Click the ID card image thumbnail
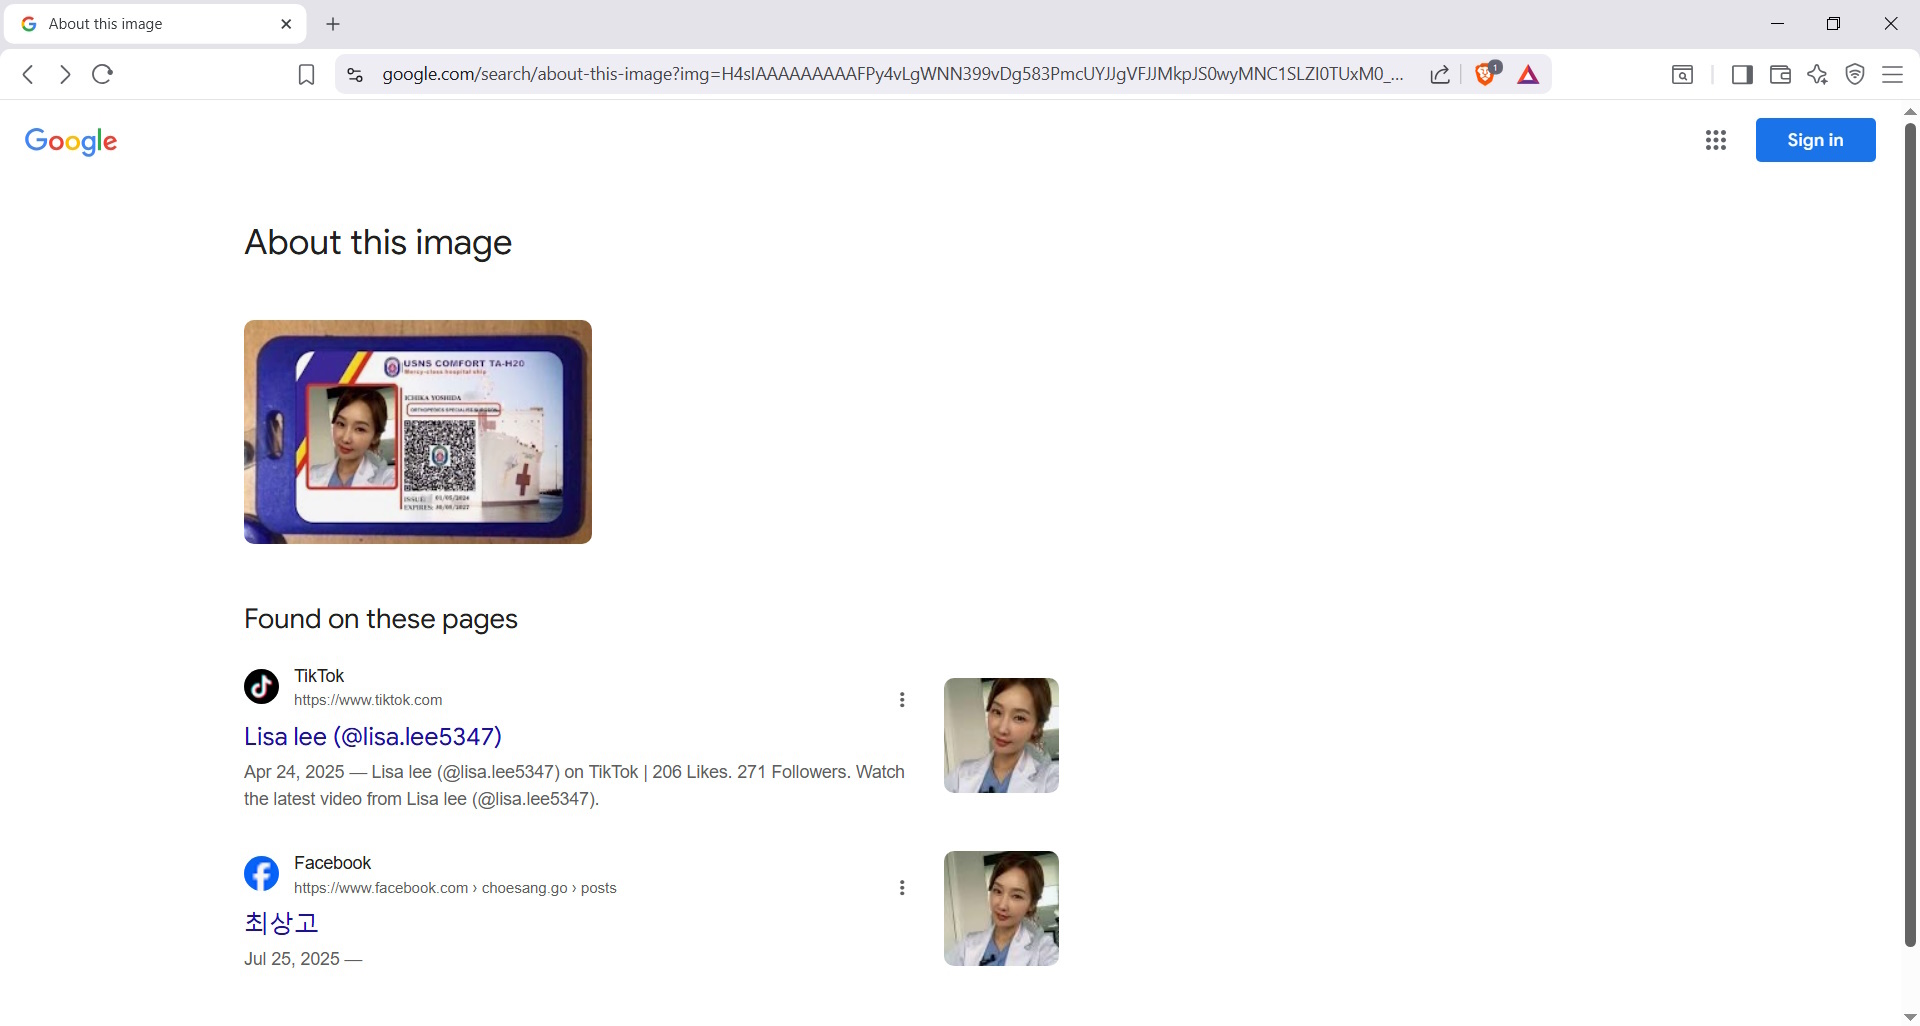 click(418, 432)
